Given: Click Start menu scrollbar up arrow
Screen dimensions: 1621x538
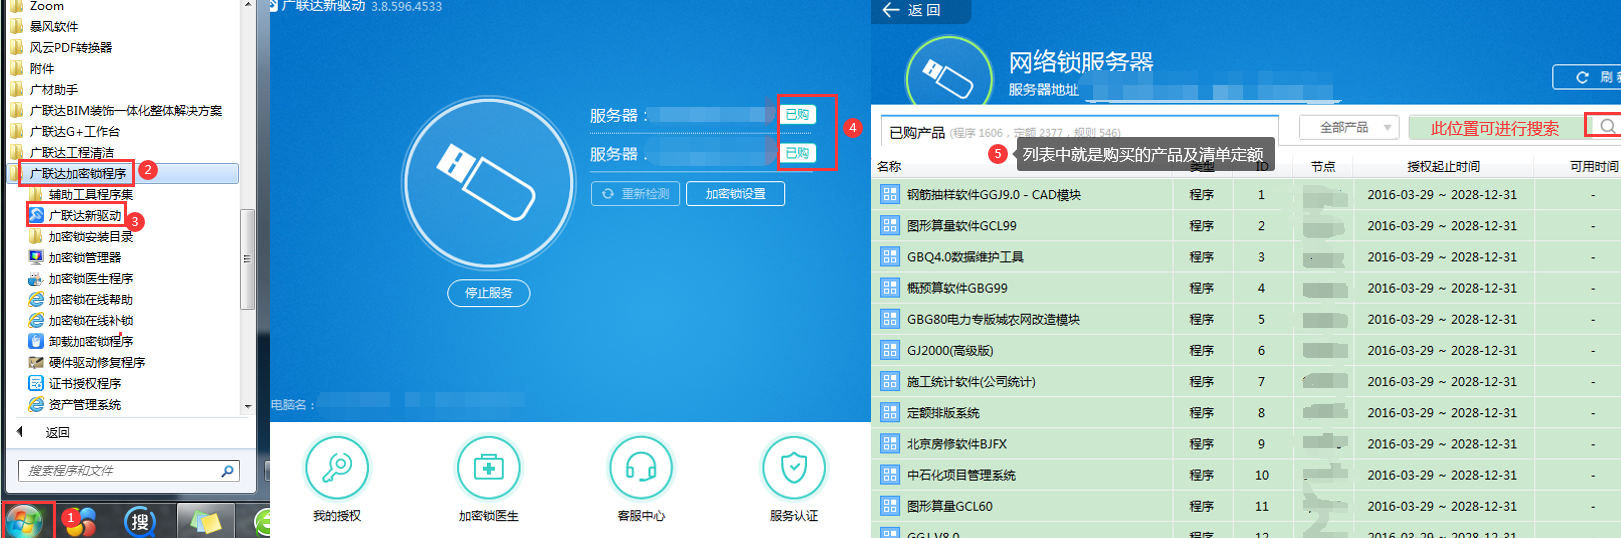Looking at the screenshot, I should click(248, 5).
